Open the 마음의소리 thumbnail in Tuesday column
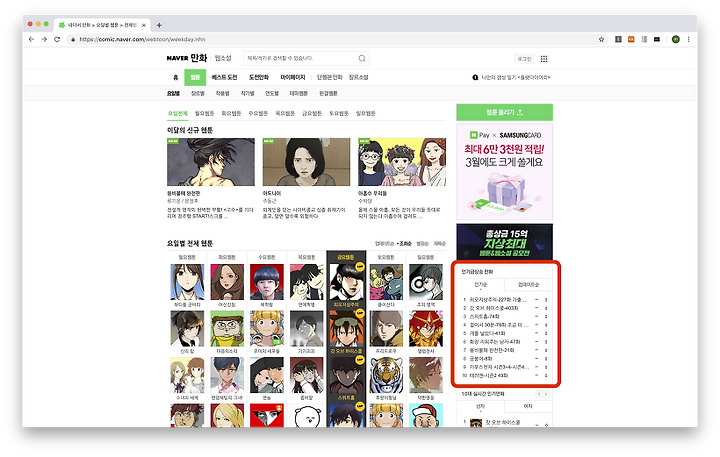This screenshot has width=720, height=457. click(x=227, y=328)
